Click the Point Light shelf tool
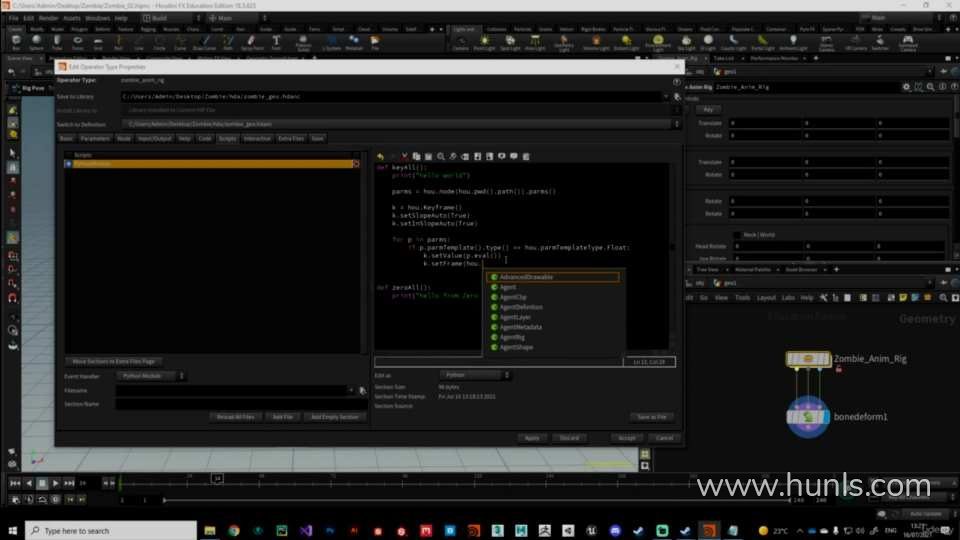Screen dimensions: 960x540 [x=484, y=42]
